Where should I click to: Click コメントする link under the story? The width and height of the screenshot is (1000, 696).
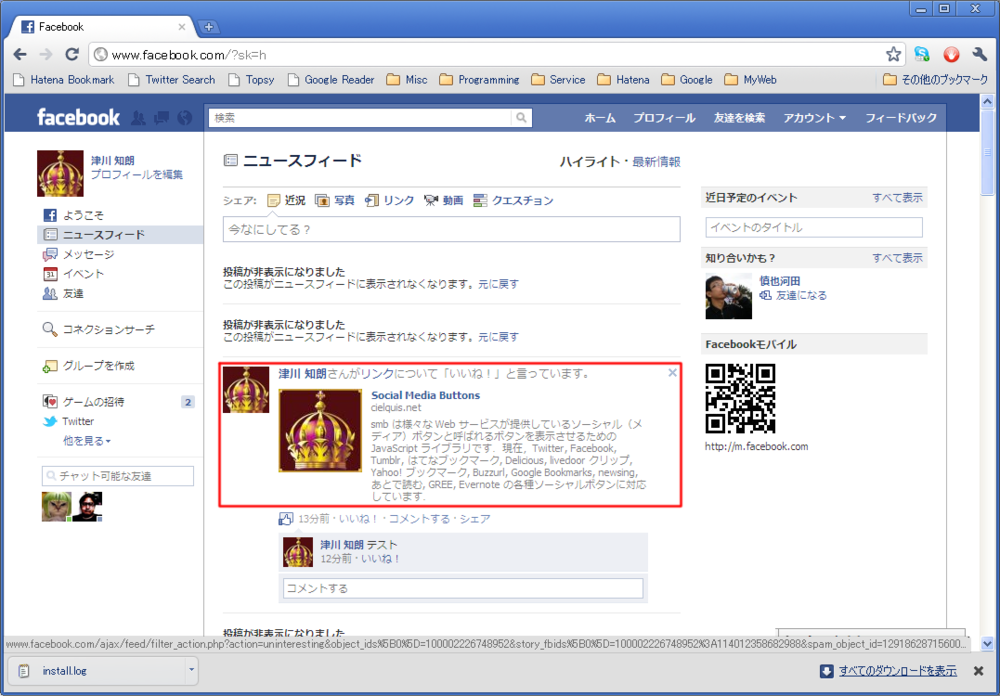click(419, 519)
